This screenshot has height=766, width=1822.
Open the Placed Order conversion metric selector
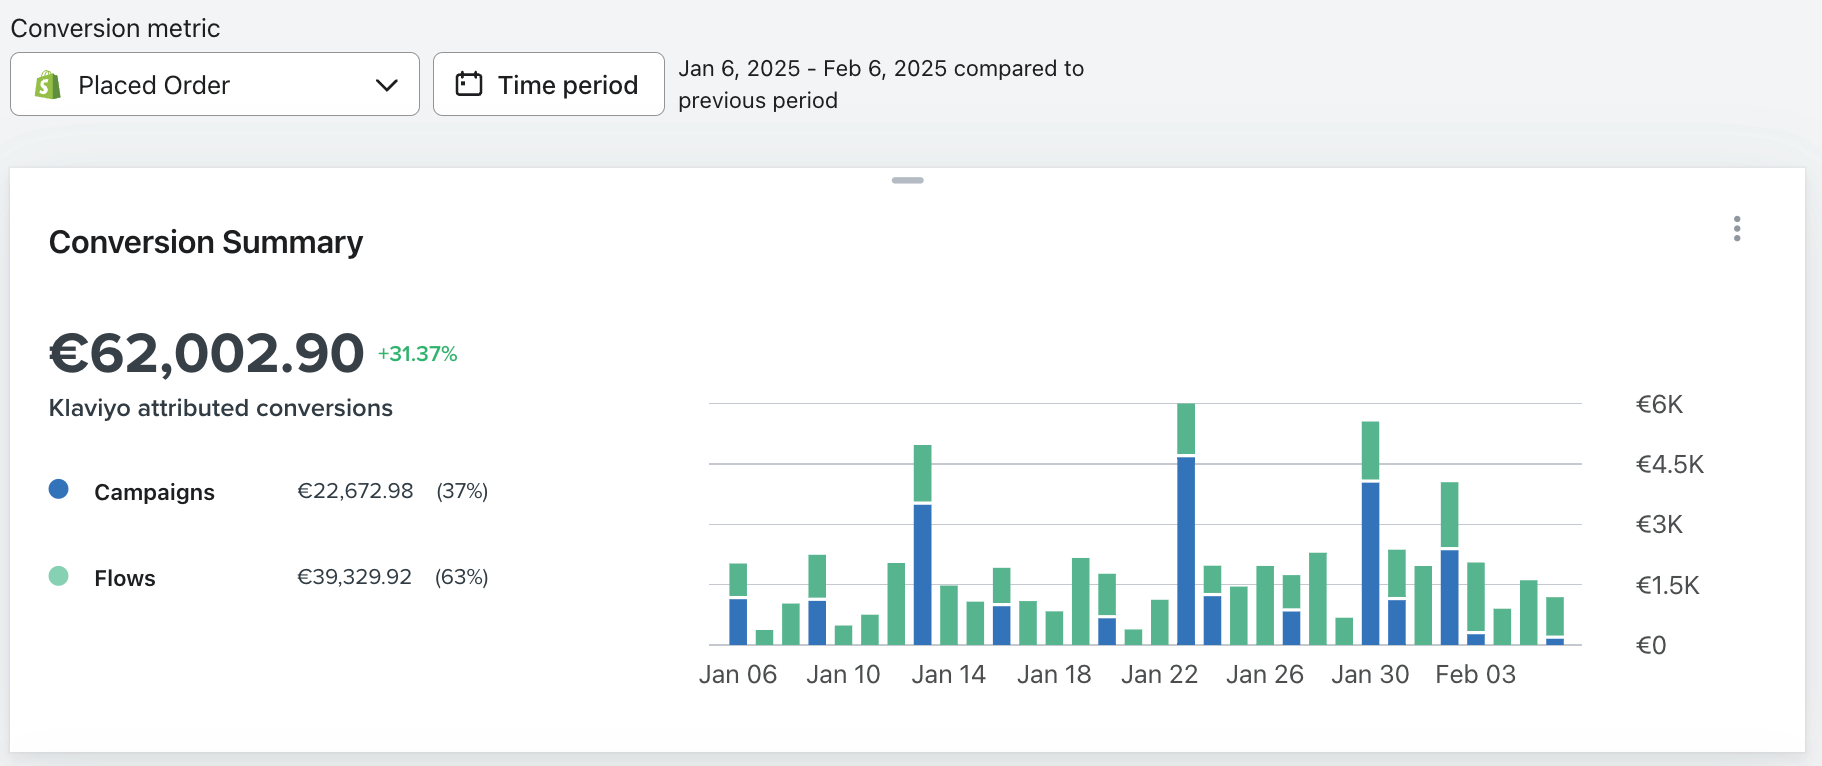215,84
